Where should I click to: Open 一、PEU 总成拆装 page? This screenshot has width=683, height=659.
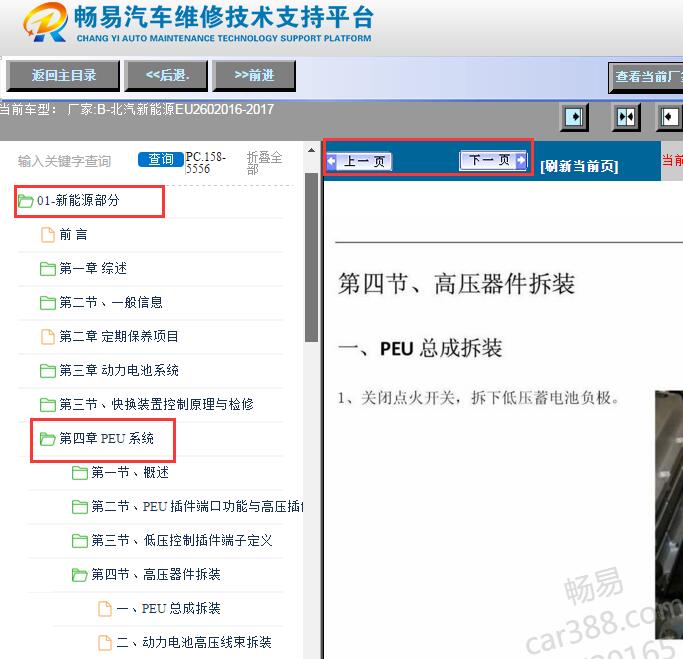[168, 608]
